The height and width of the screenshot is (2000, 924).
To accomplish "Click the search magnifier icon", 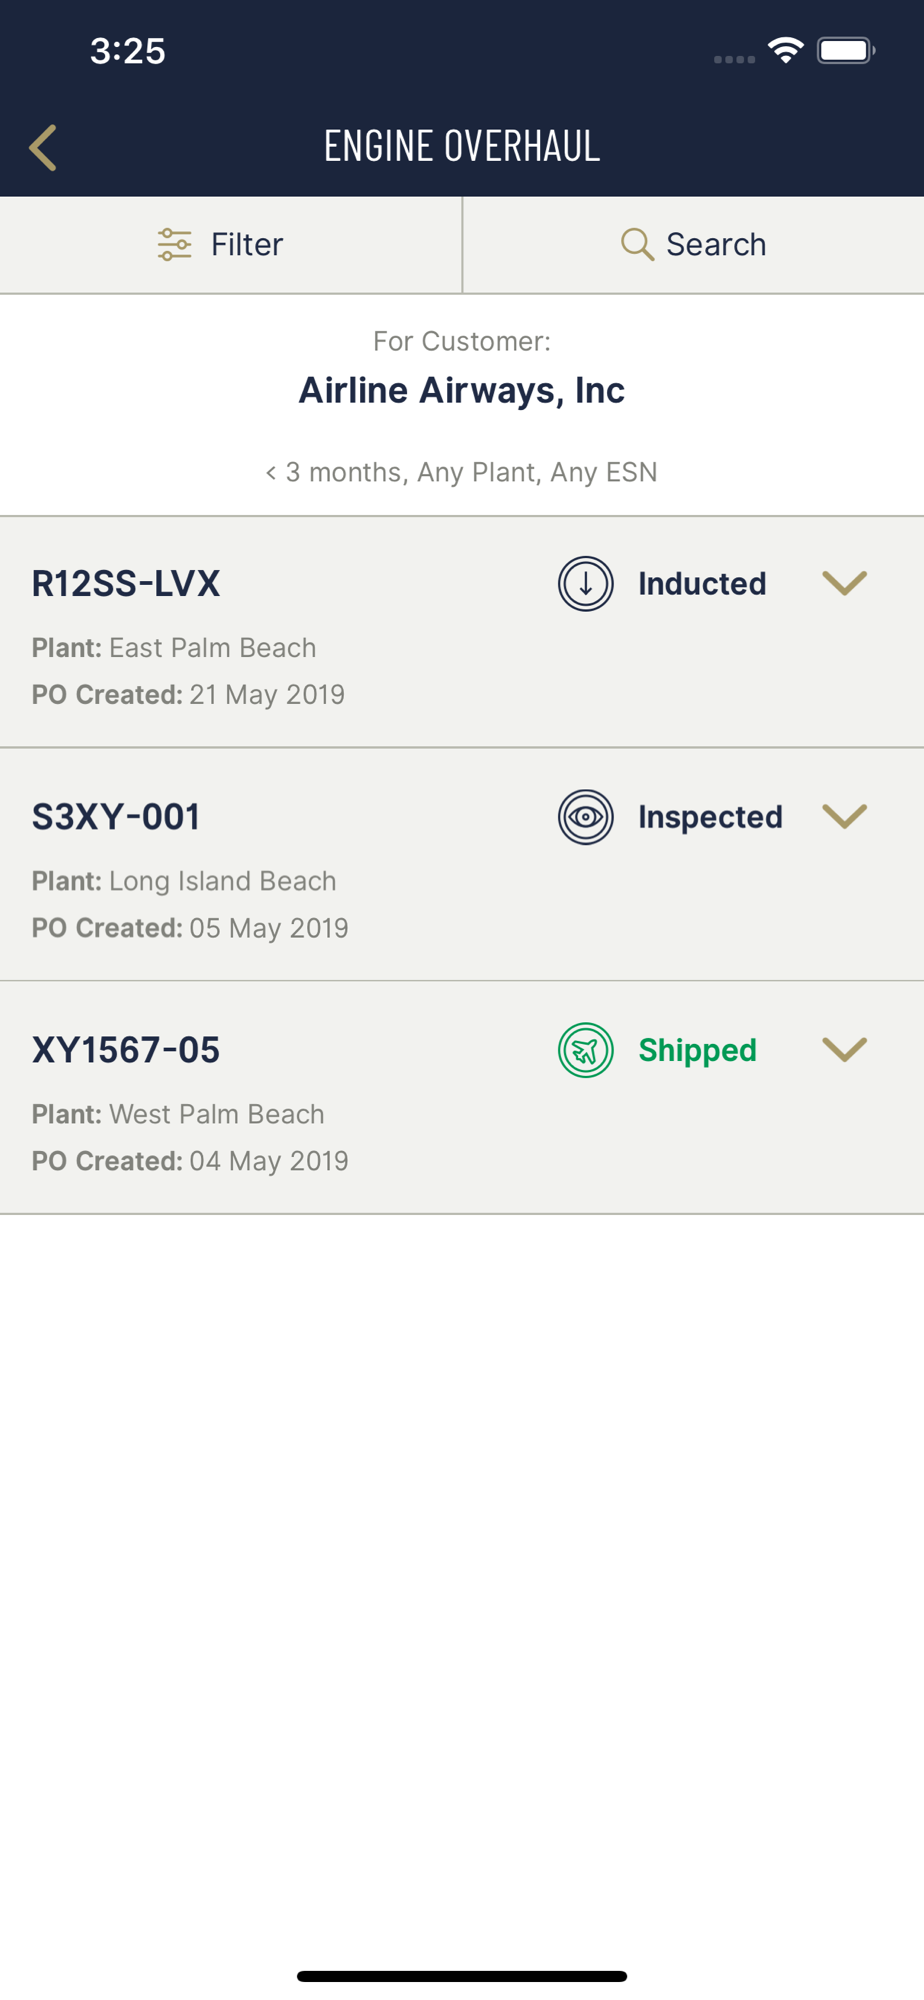I will click(x=637, y=244).
